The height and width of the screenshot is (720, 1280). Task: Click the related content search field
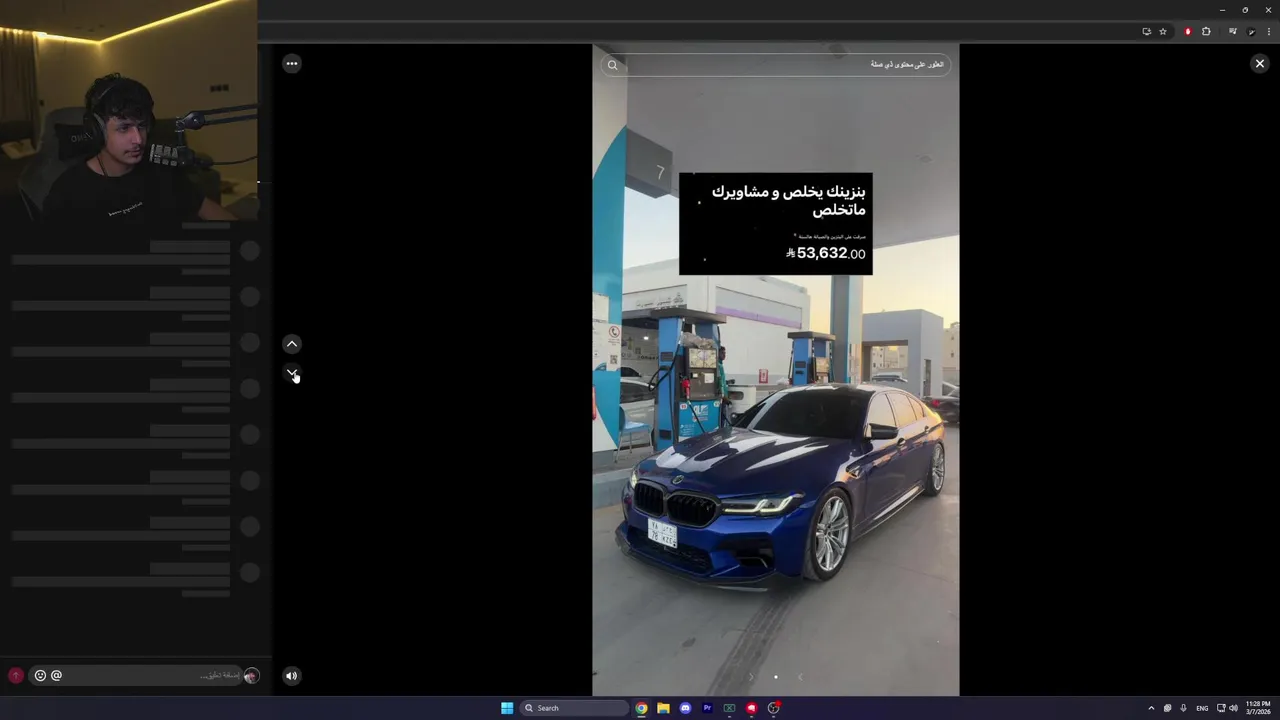point(775,65)
